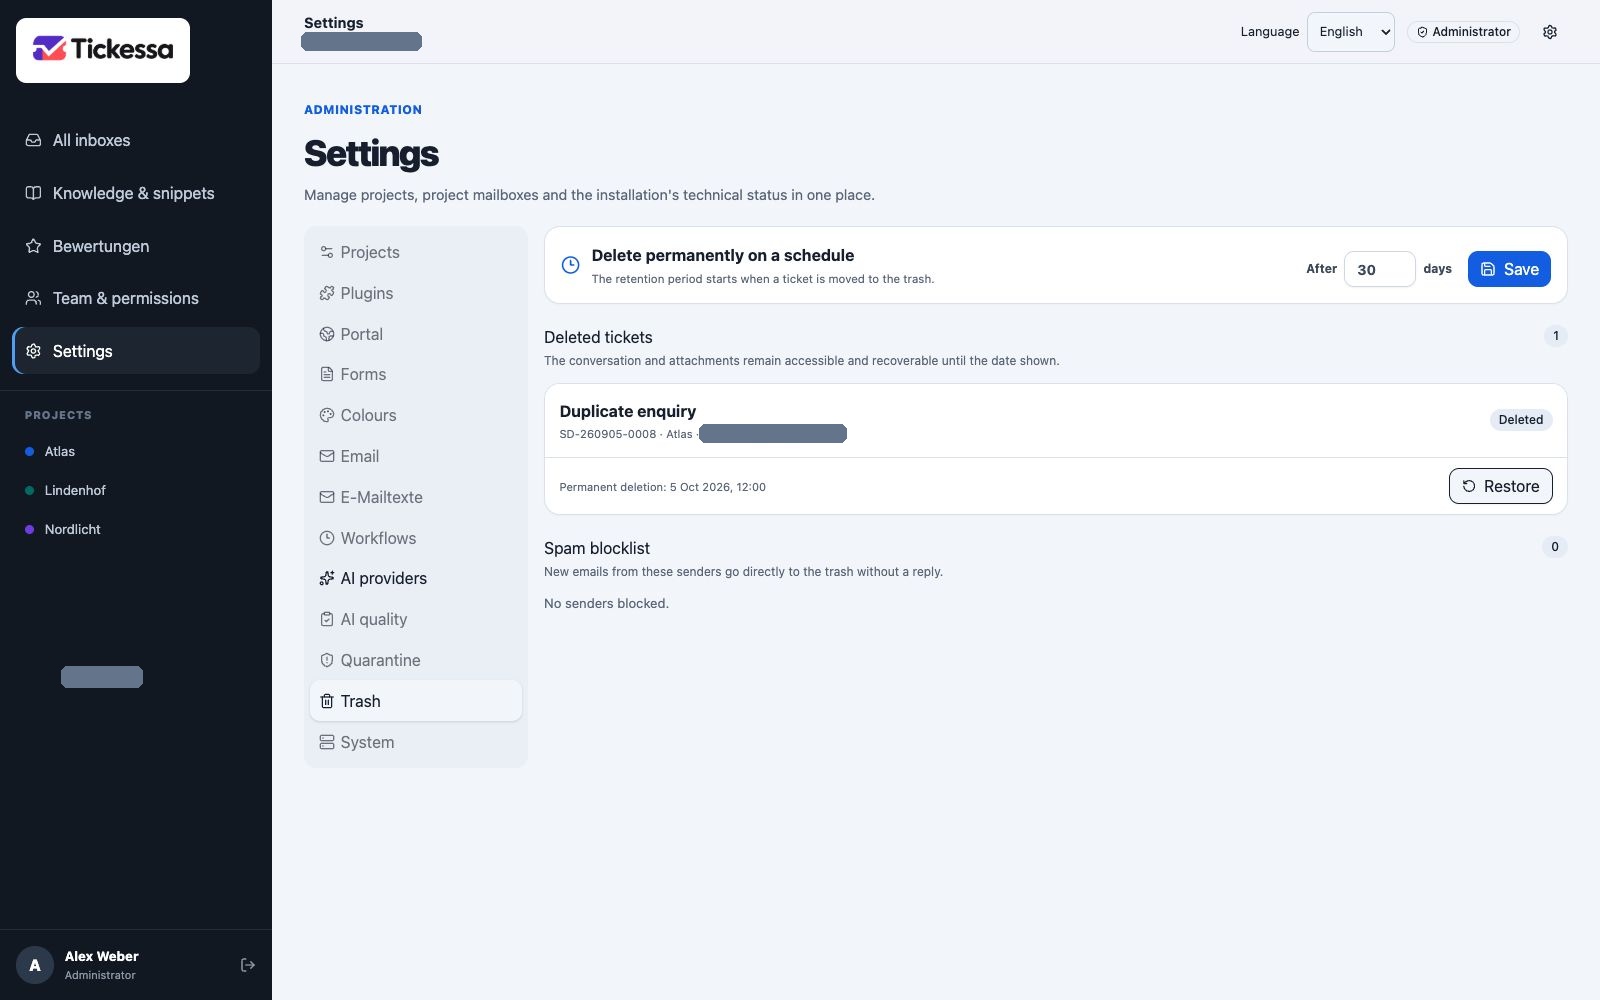Image resolution: width=1600 pixels, height=1000 pixels.
Task: Open the Nordlicht project
Action: coord(62,529)
